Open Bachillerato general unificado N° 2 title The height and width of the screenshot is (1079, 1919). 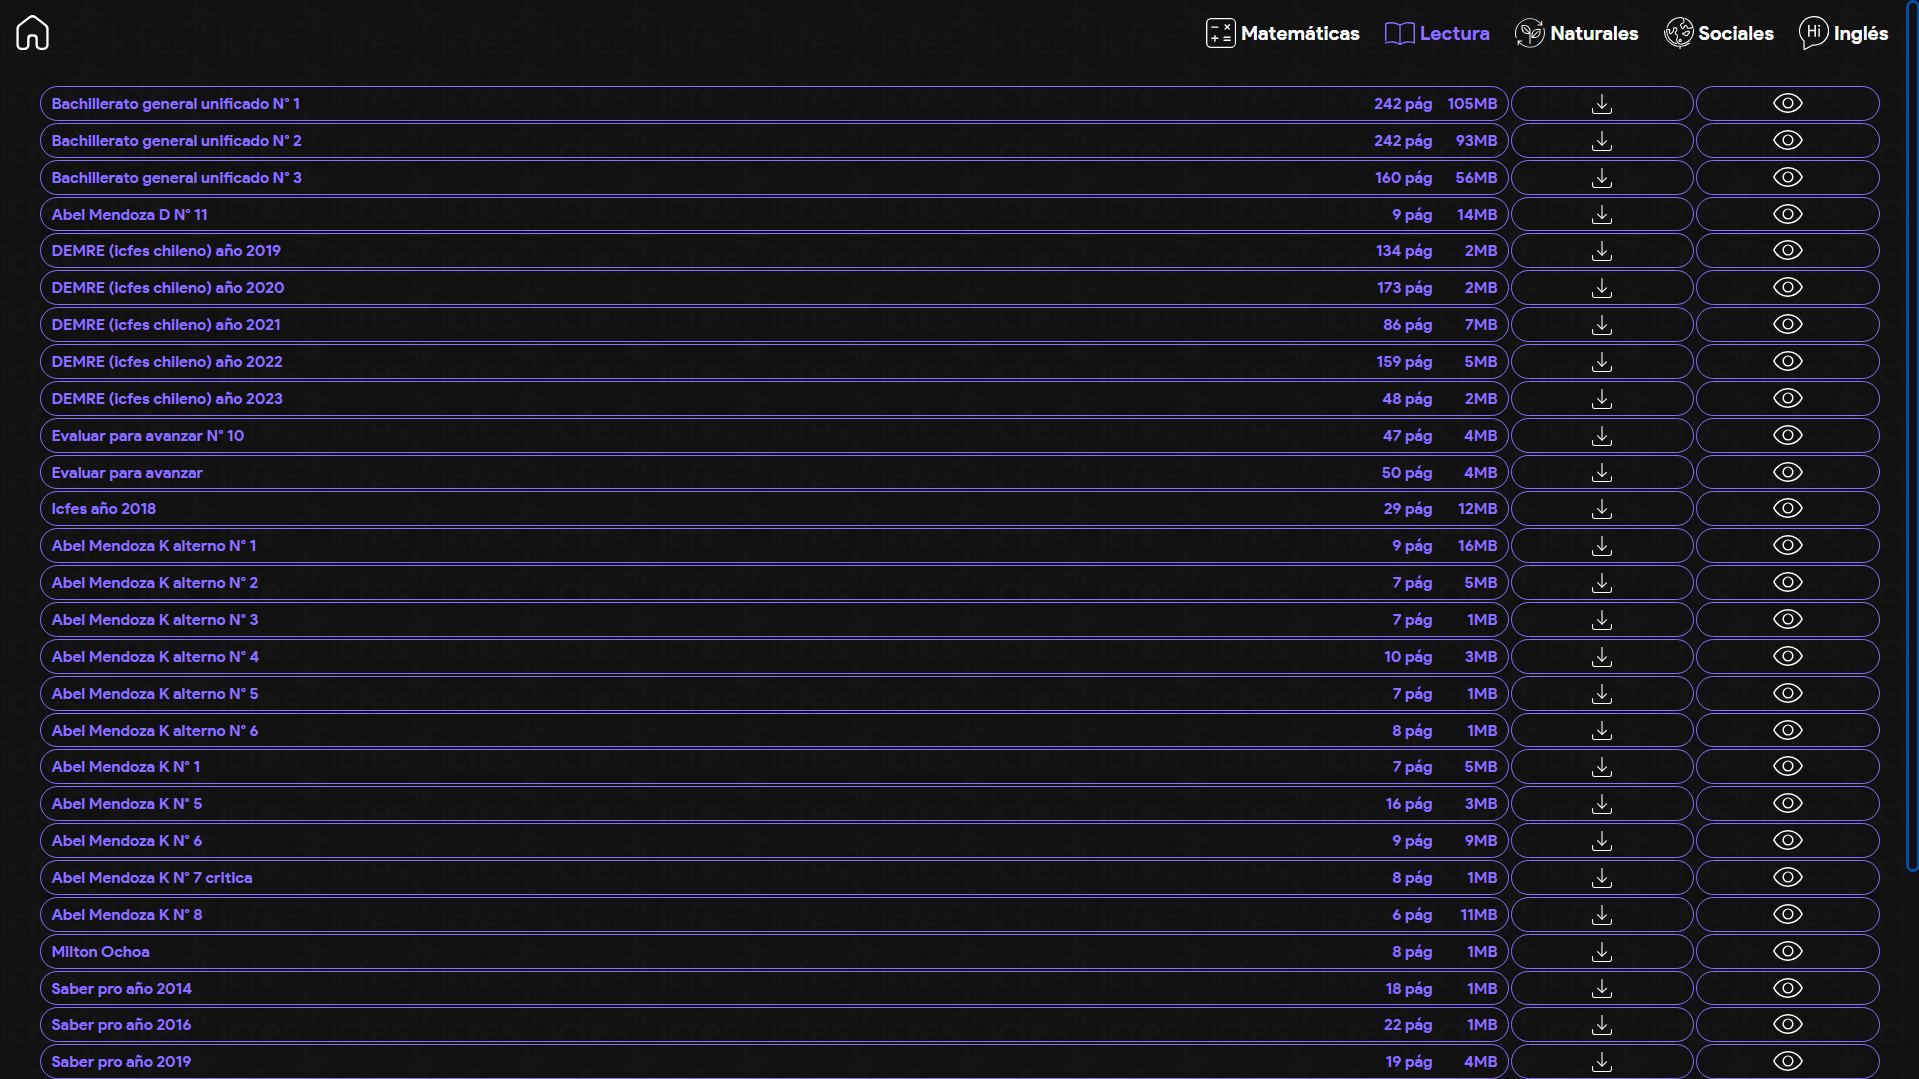(x=176, y=141)
